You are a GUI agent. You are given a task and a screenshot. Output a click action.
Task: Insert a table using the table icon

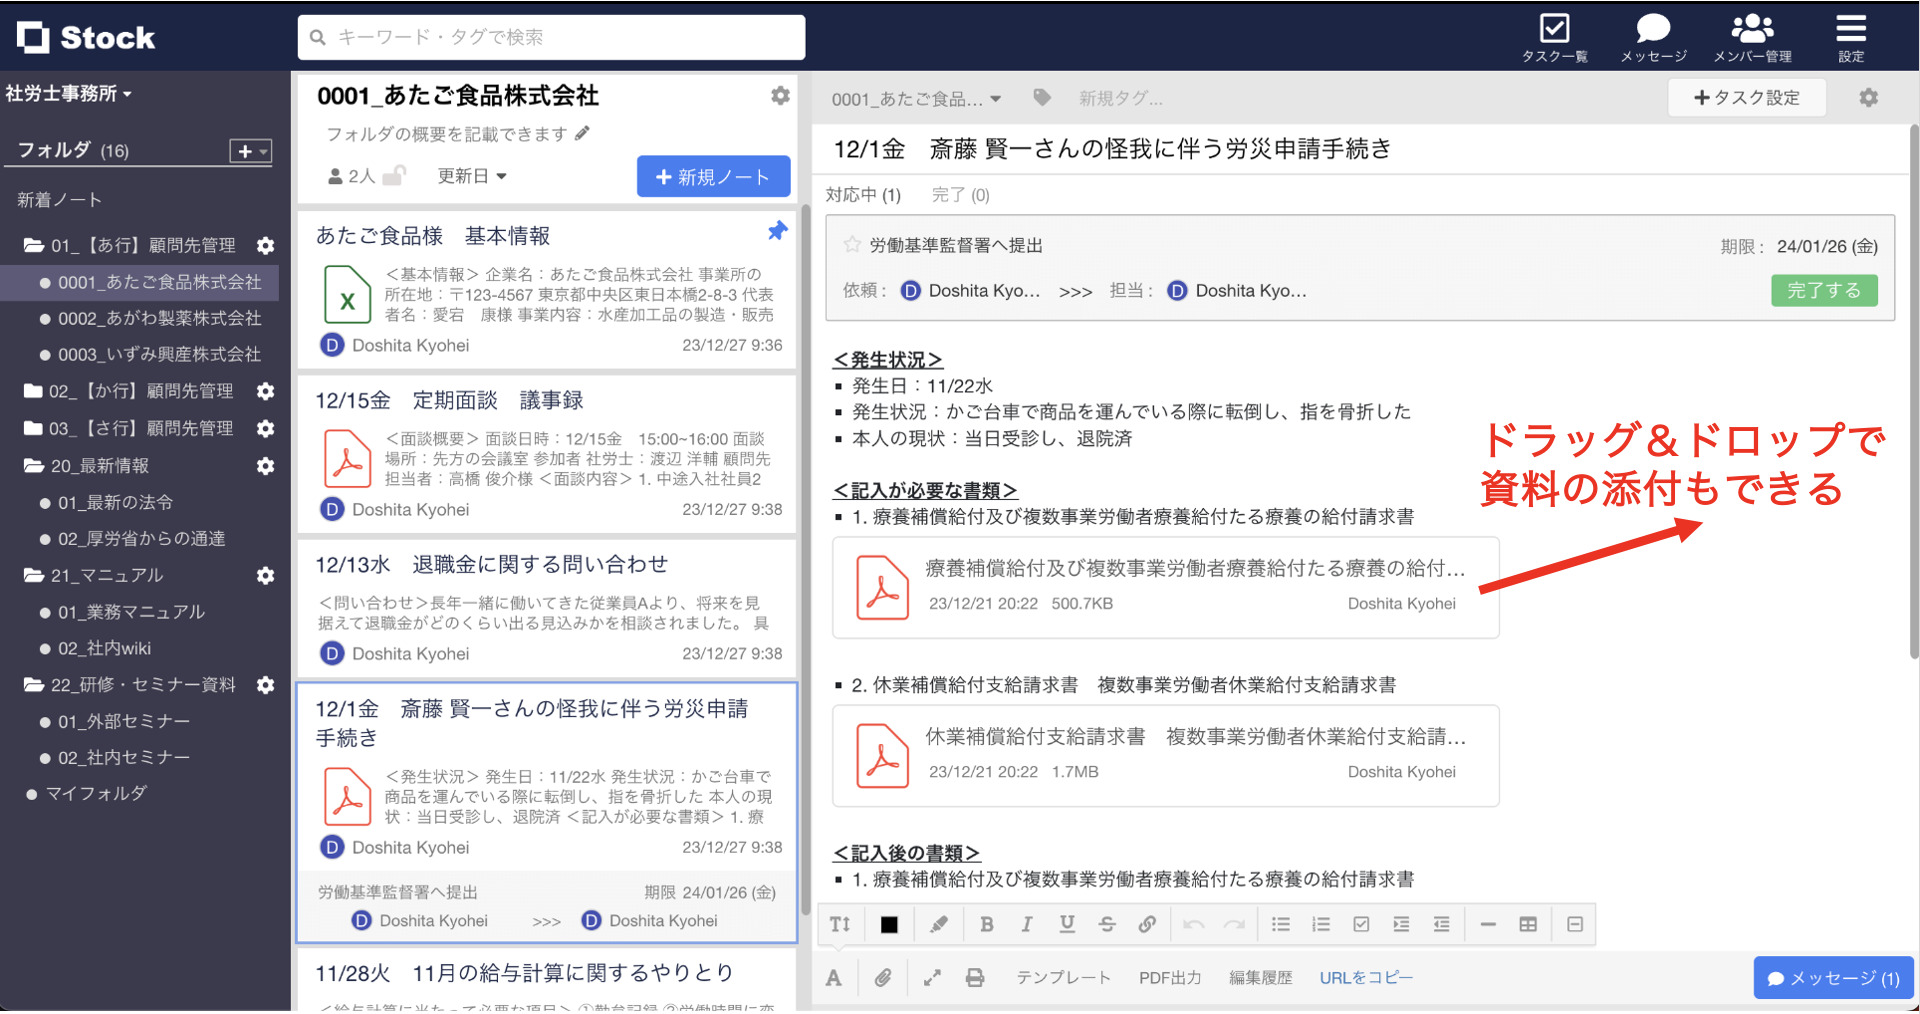click(x=1527, y=924)
